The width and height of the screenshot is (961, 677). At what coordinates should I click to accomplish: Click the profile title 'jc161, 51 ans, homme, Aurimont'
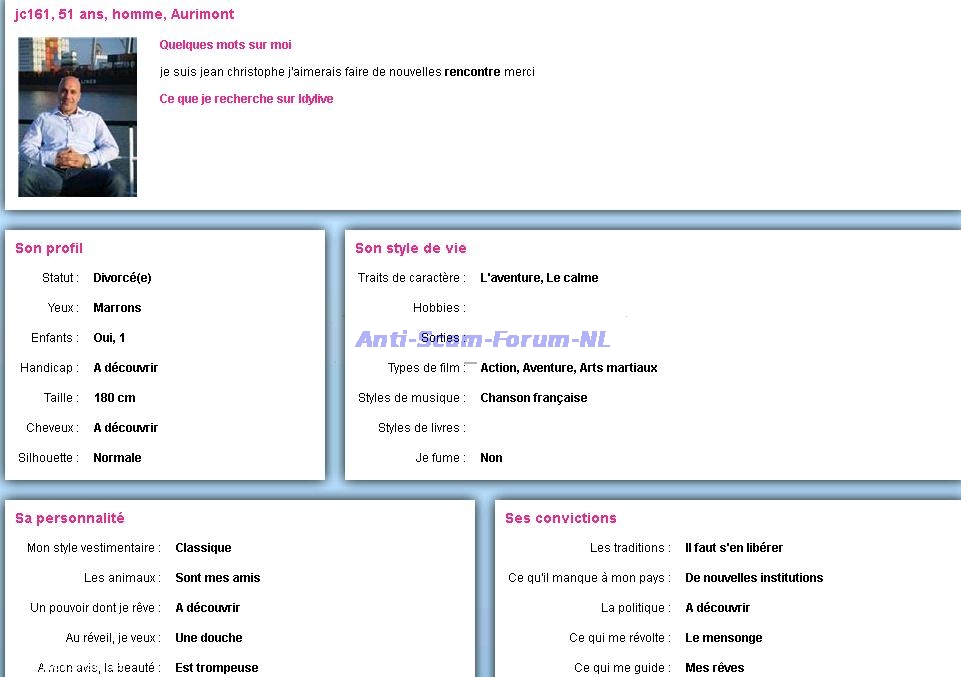(125, 15)
